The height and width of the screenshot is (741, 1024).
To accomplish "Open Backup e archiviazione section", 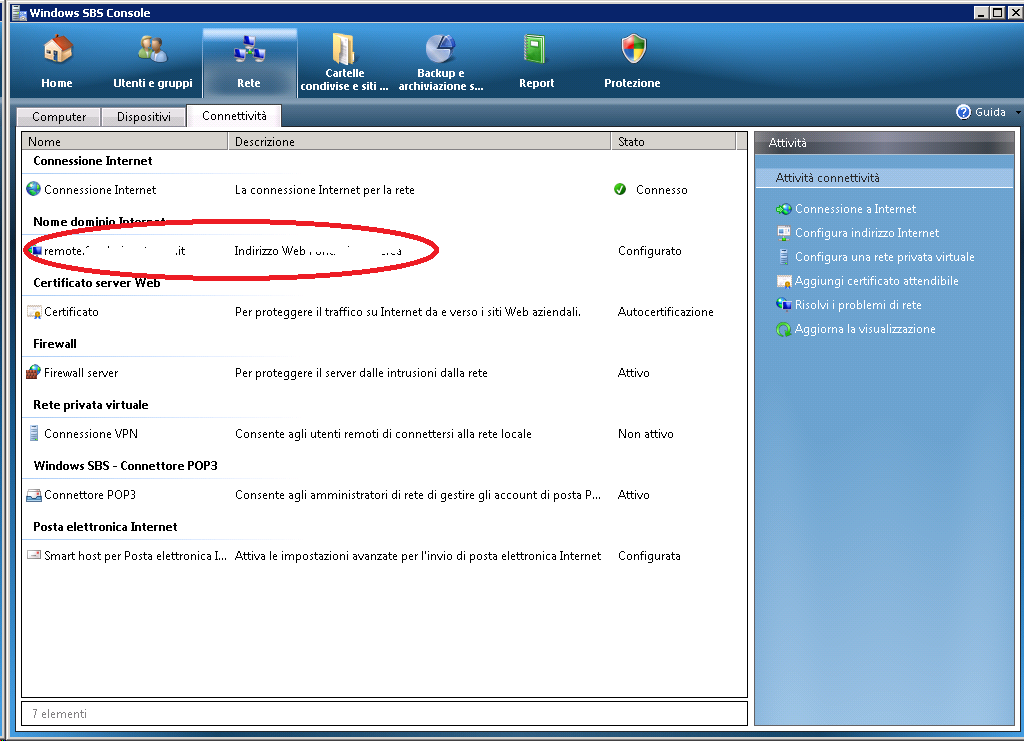I will tap(441, 62).
